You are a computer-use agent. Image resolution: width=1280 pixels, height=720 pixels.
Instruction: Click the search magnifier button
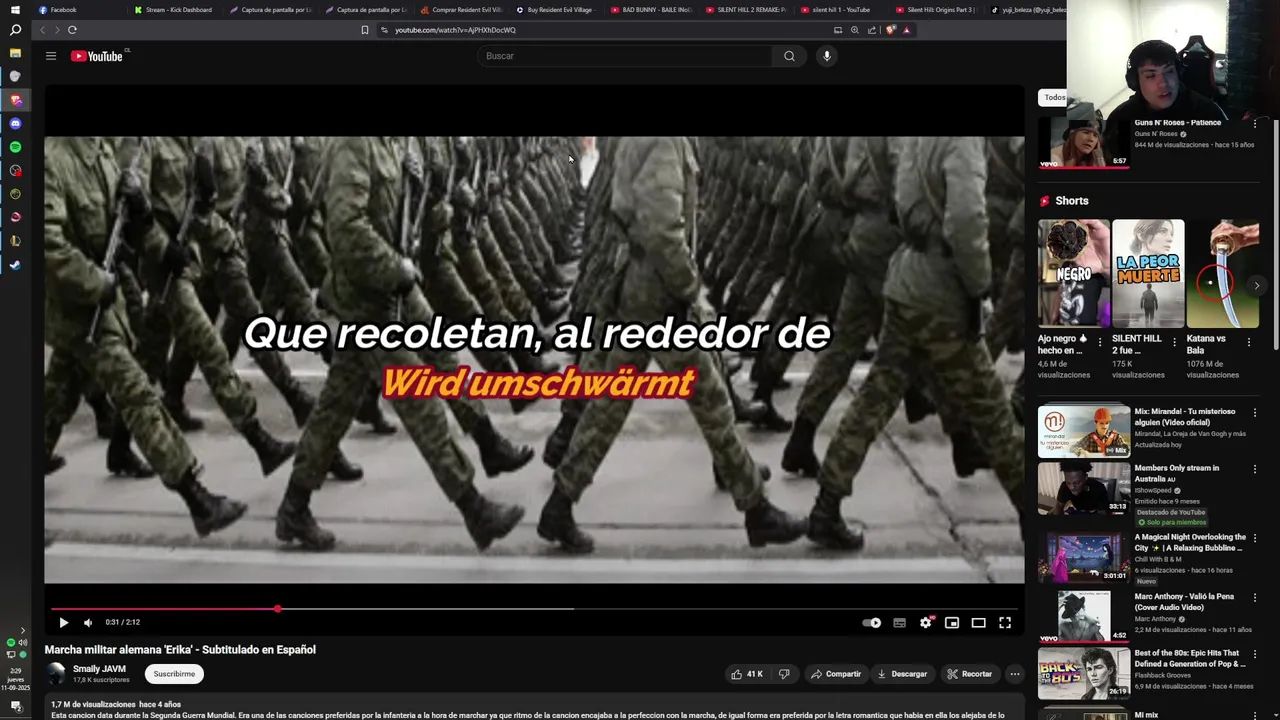click(789, 56)
